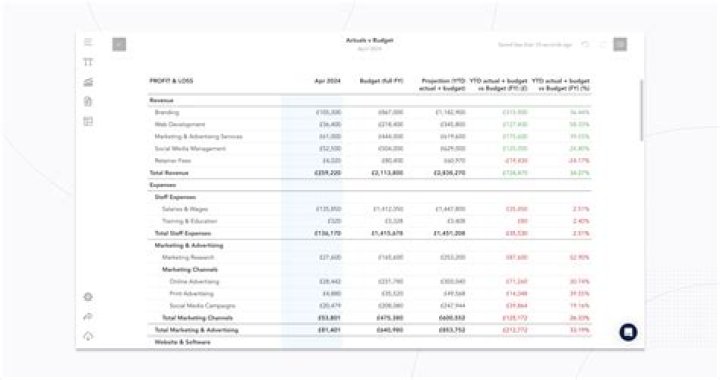This screenshot has height=380, width=720.
Task: Select the text tool icon in sidebar
Action: 88,62
